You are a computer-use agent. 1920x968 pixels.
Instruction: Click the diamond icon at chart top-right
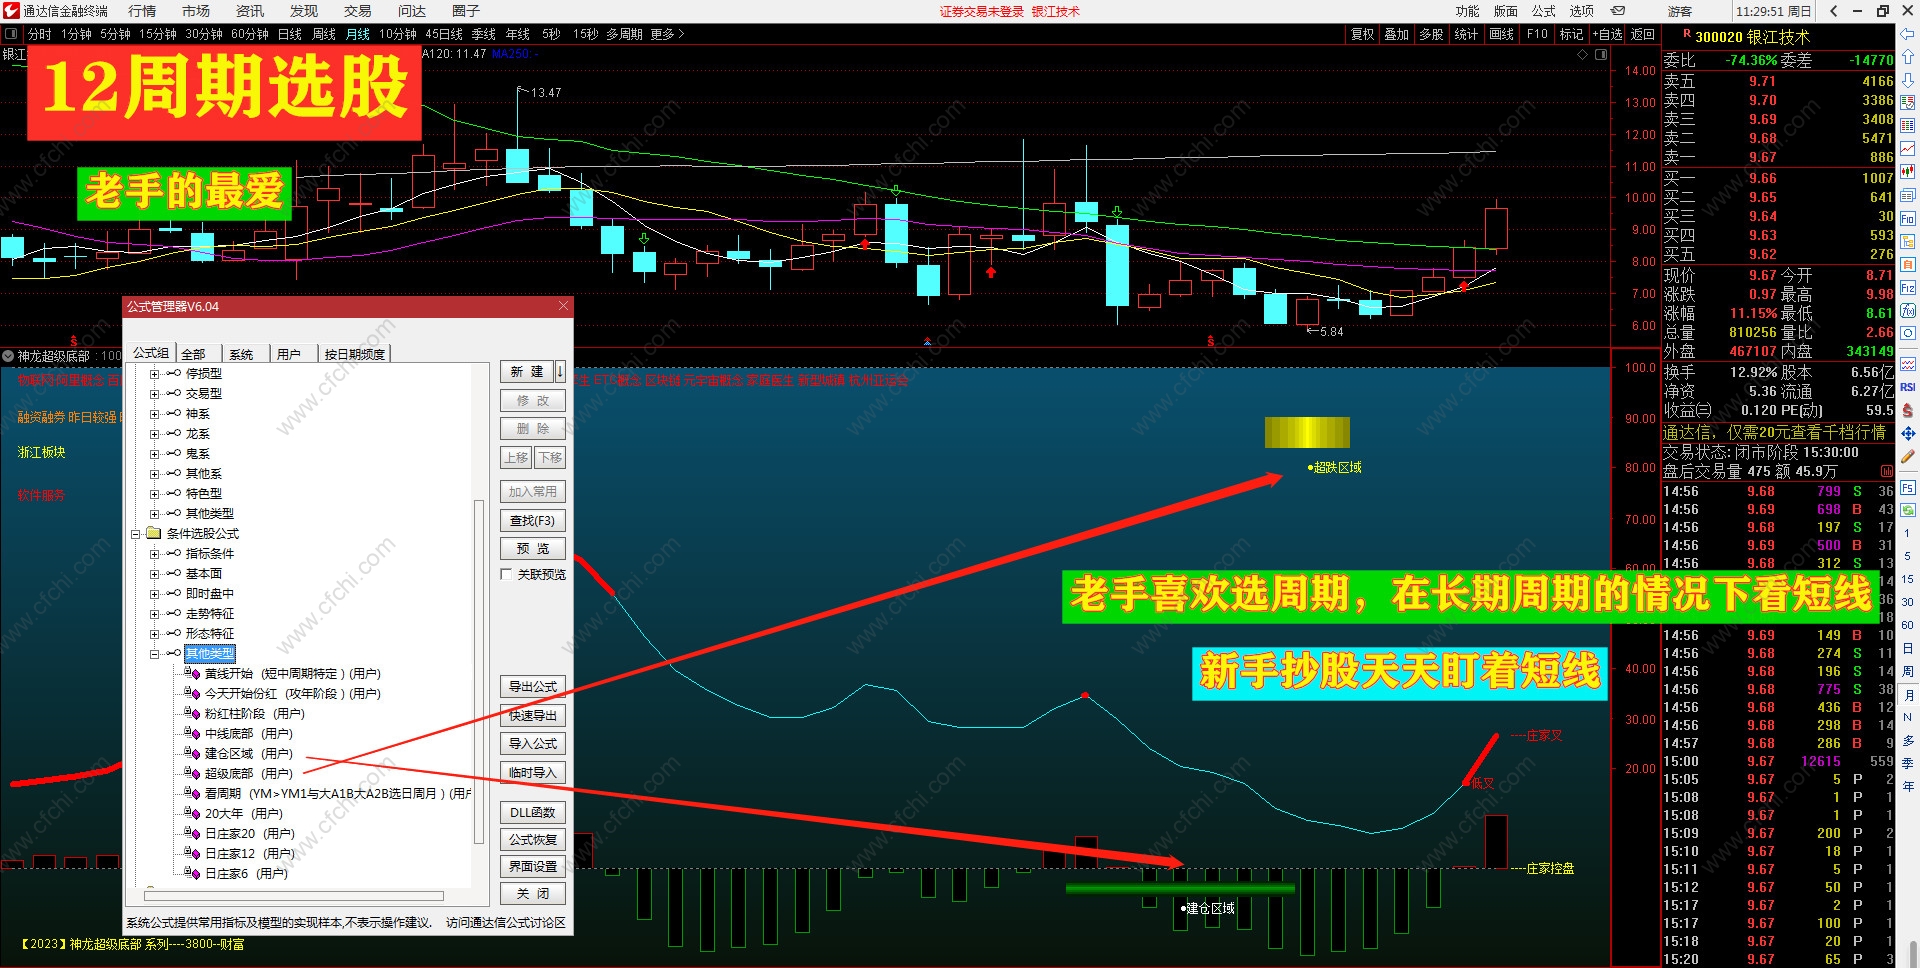1583,55
